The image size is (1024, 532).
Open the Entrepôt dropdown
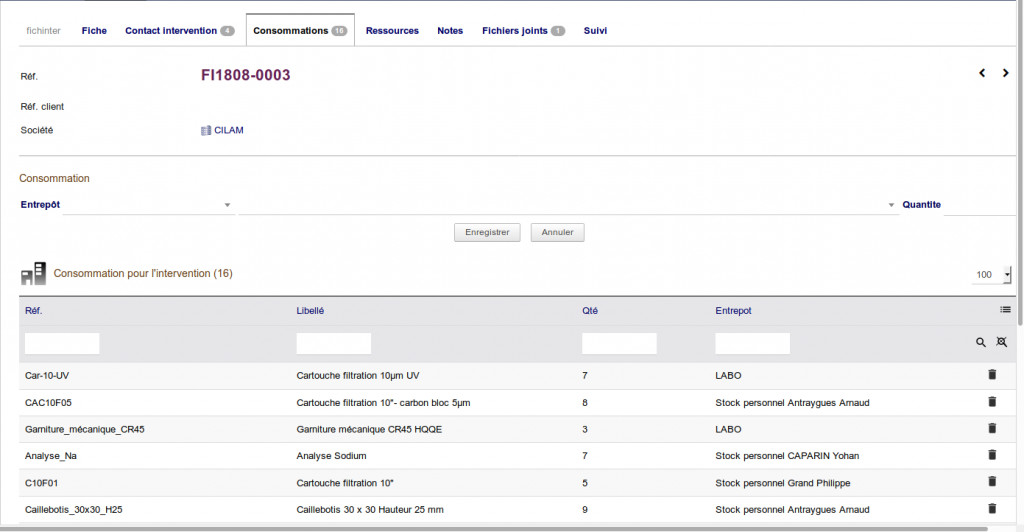(148, 205)
